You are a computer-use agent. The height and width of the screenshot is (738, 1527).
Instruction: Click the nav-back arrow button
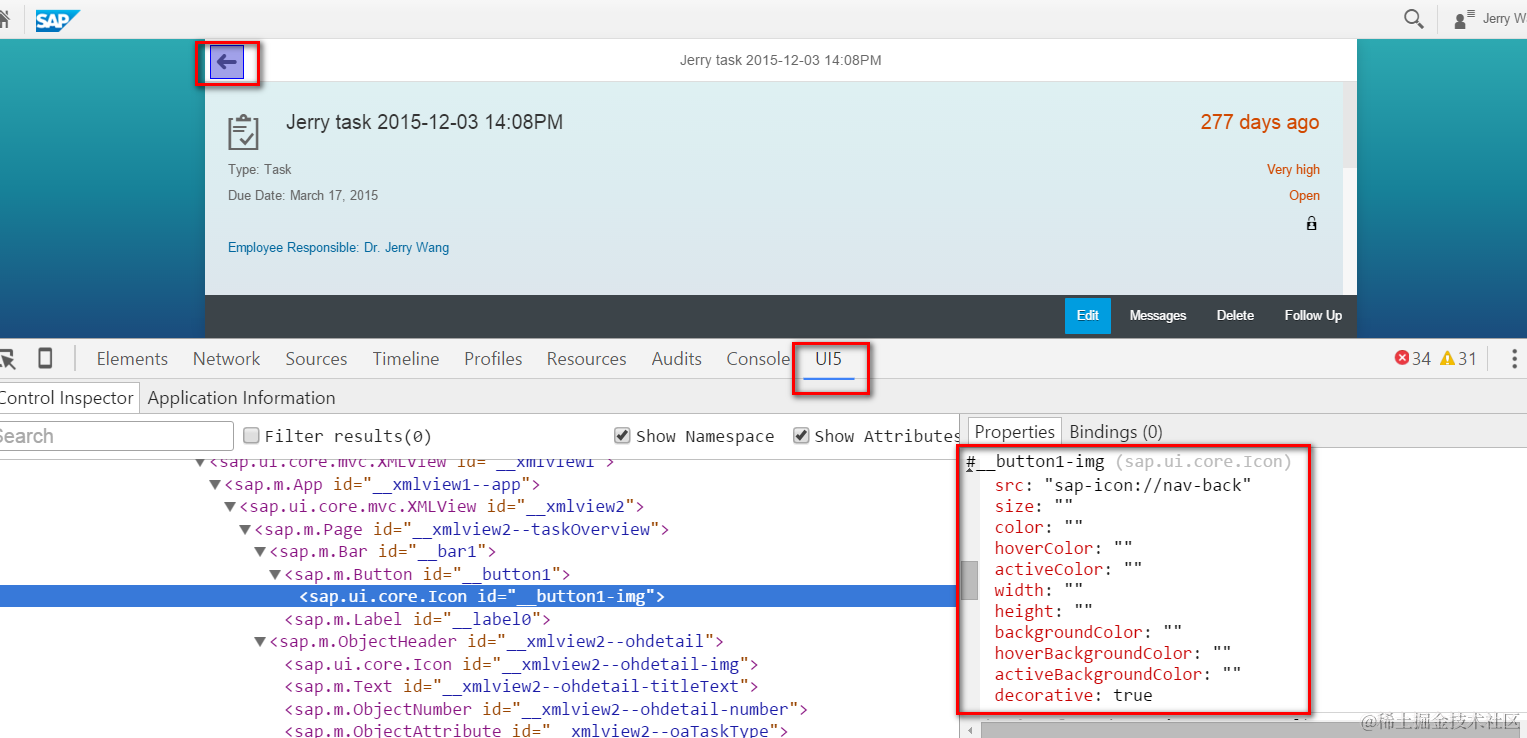point(227,62)
